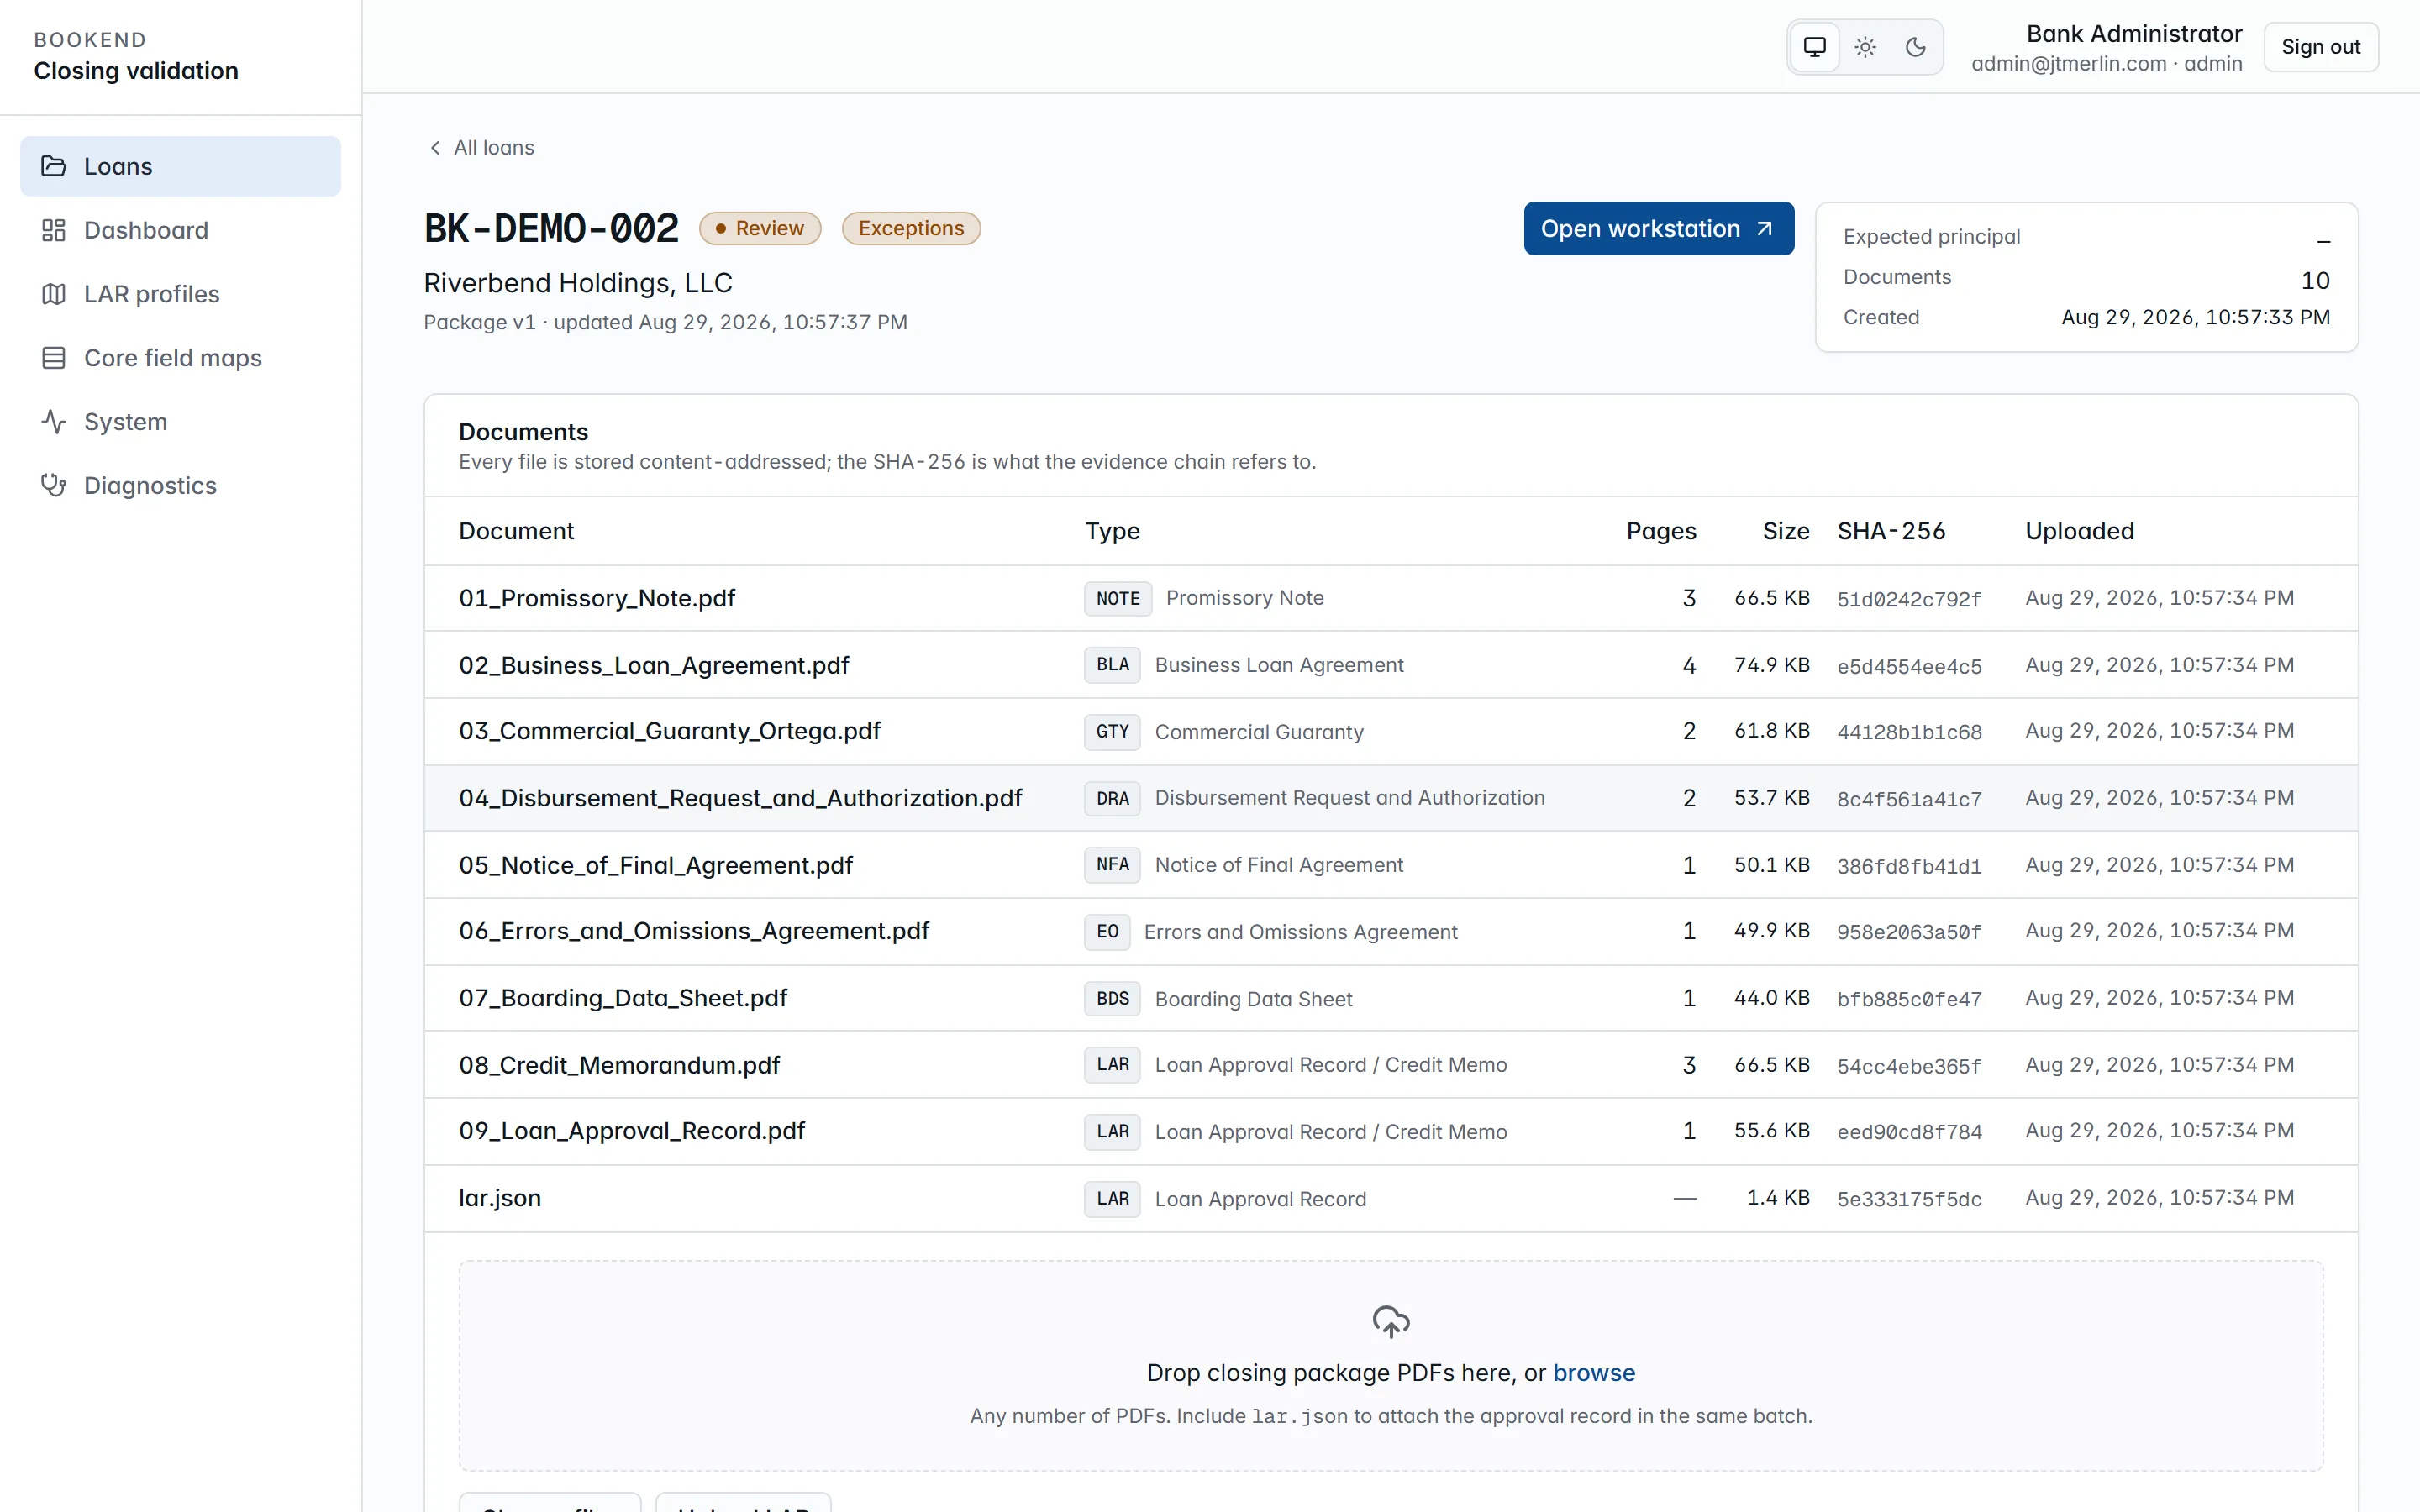Click LAR tag on lar.json row

coord(1112,1199)
